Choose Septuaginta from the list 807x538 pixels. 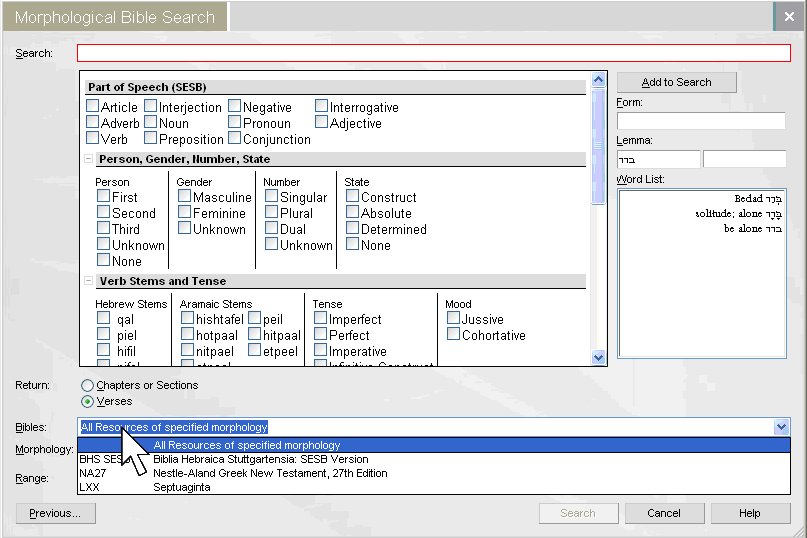click(x=434, y=487)
